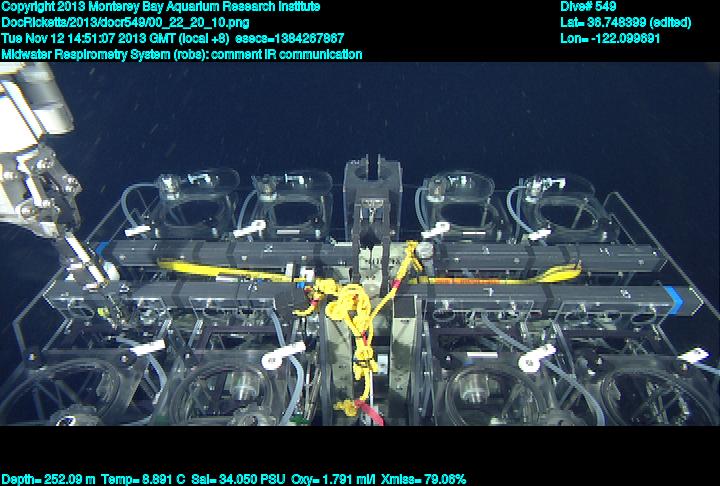This screenshot has height=486, width=720.
Task: Click the Depth reading in the bottom bar
Action: click(x=49, y=479)
